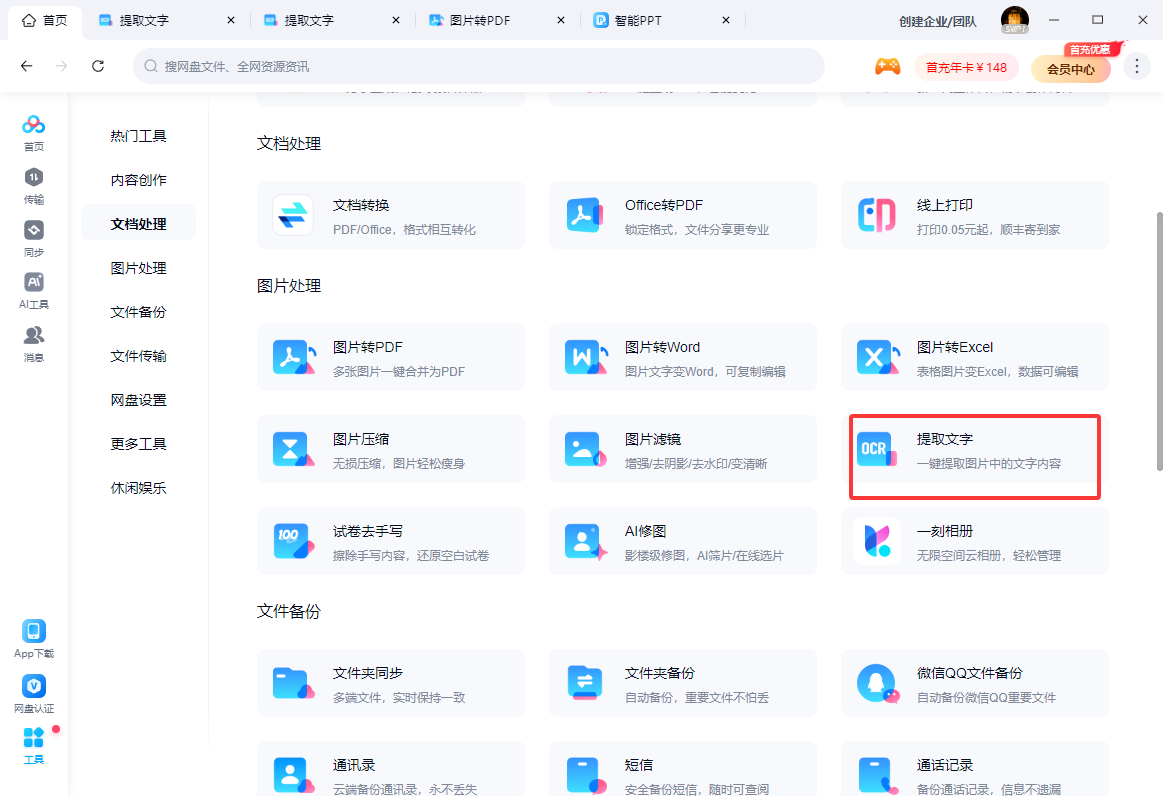1163x796 pixels.
Task: Open the Office转PDF tool icon
Action: pos(585,215)
